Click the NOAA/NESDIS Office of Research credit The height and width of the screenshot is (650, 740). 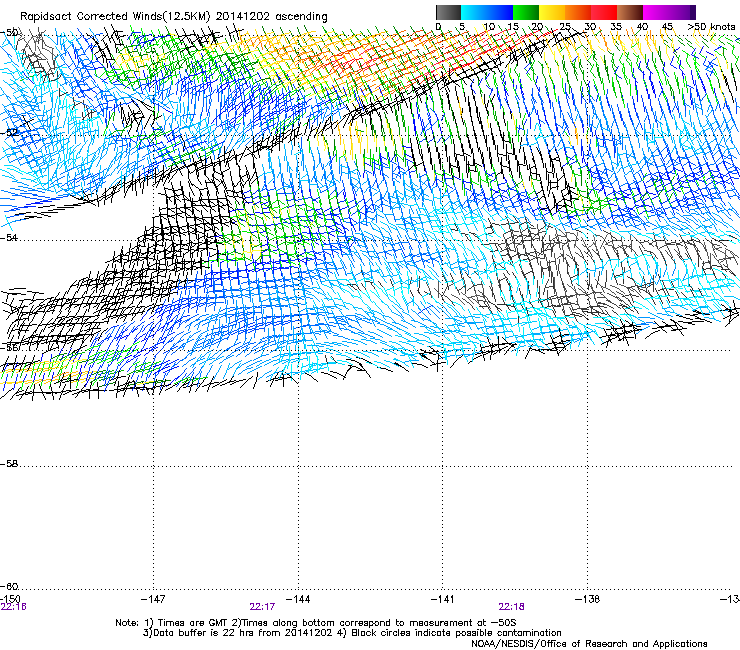pos(589,643)
